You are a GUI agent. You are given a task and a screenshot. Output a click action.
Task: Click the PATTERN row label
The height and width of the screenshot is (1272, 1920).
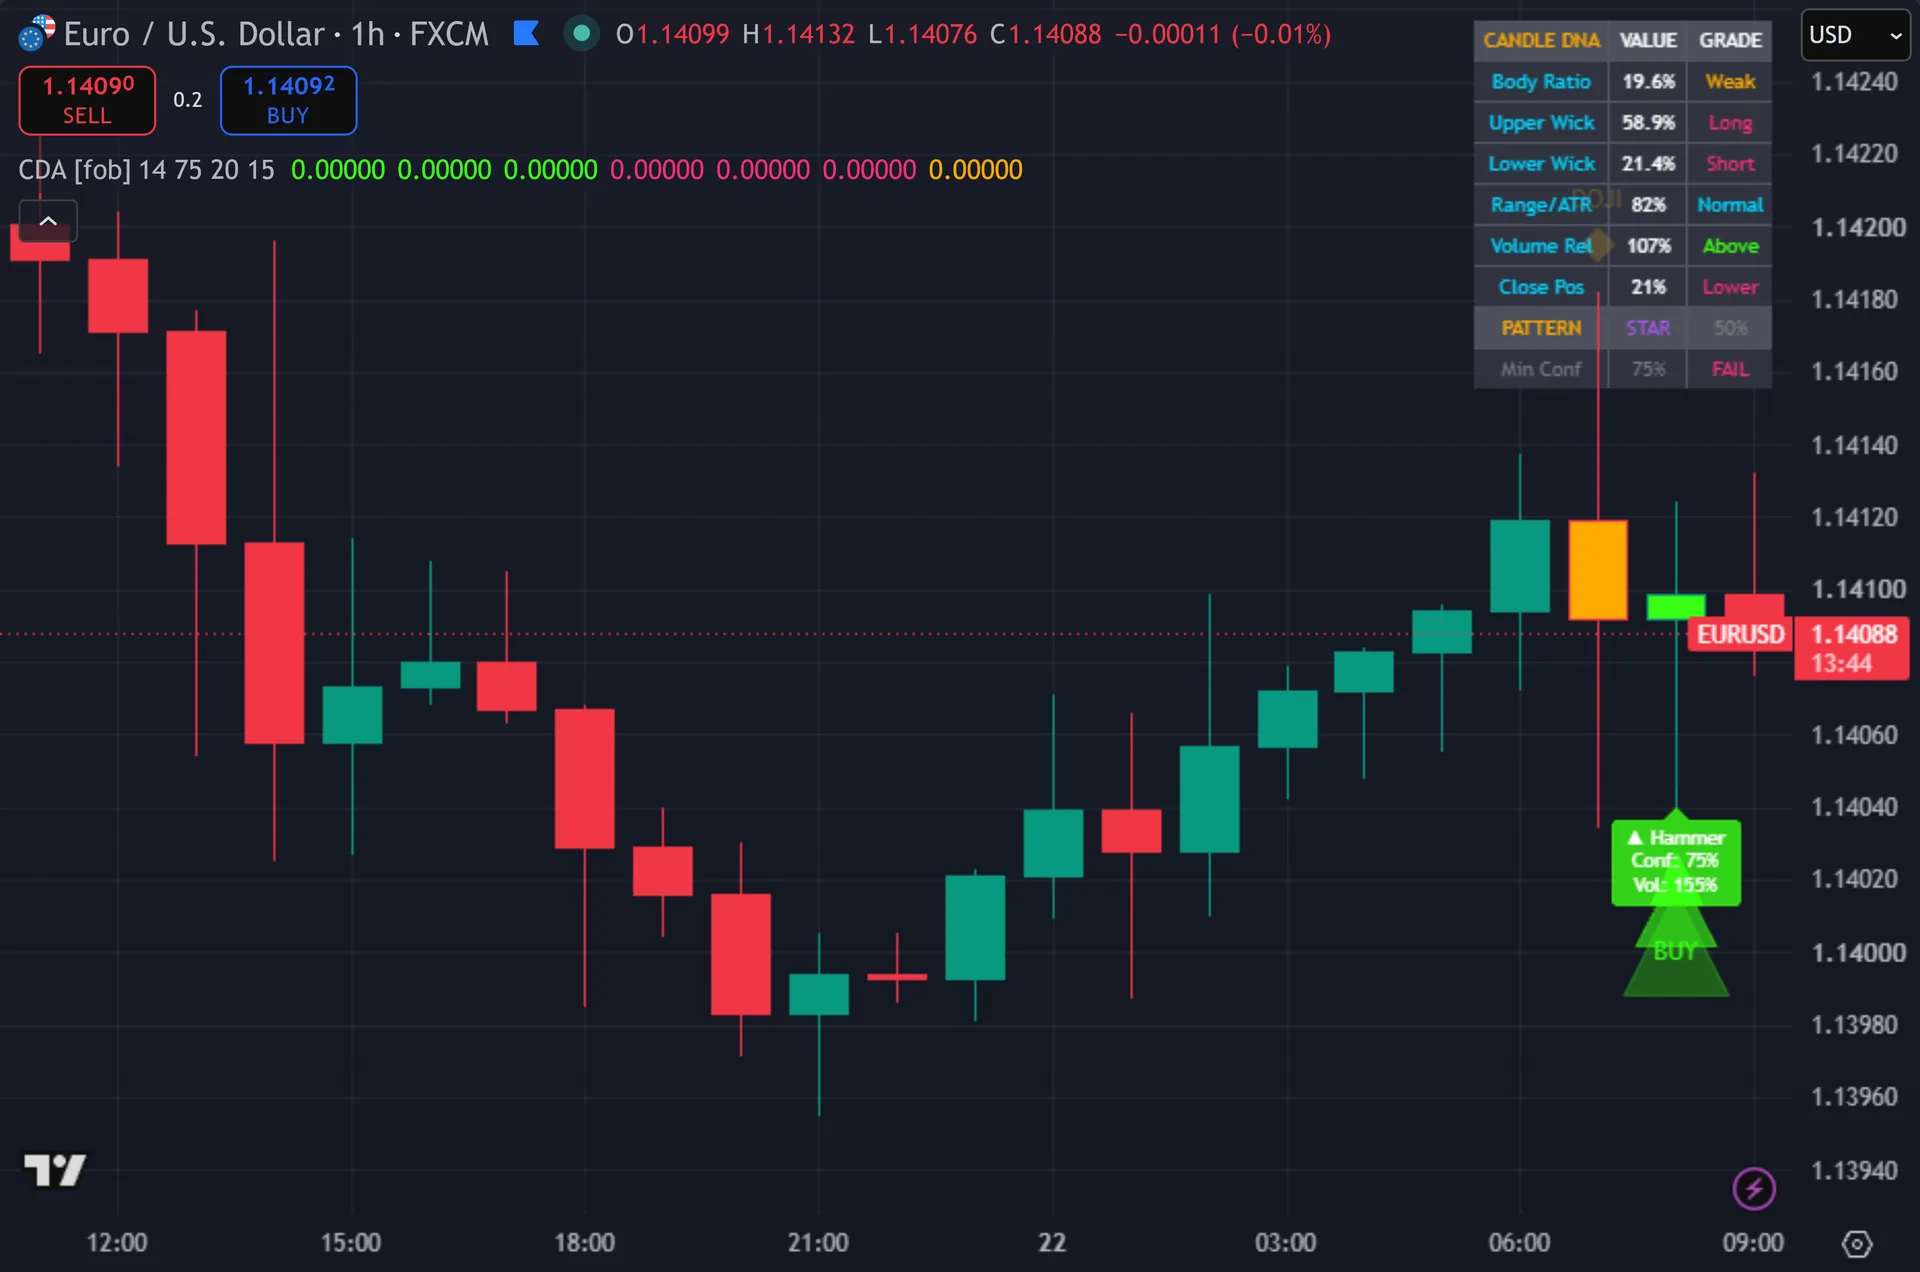click(x=1541, y=328)
